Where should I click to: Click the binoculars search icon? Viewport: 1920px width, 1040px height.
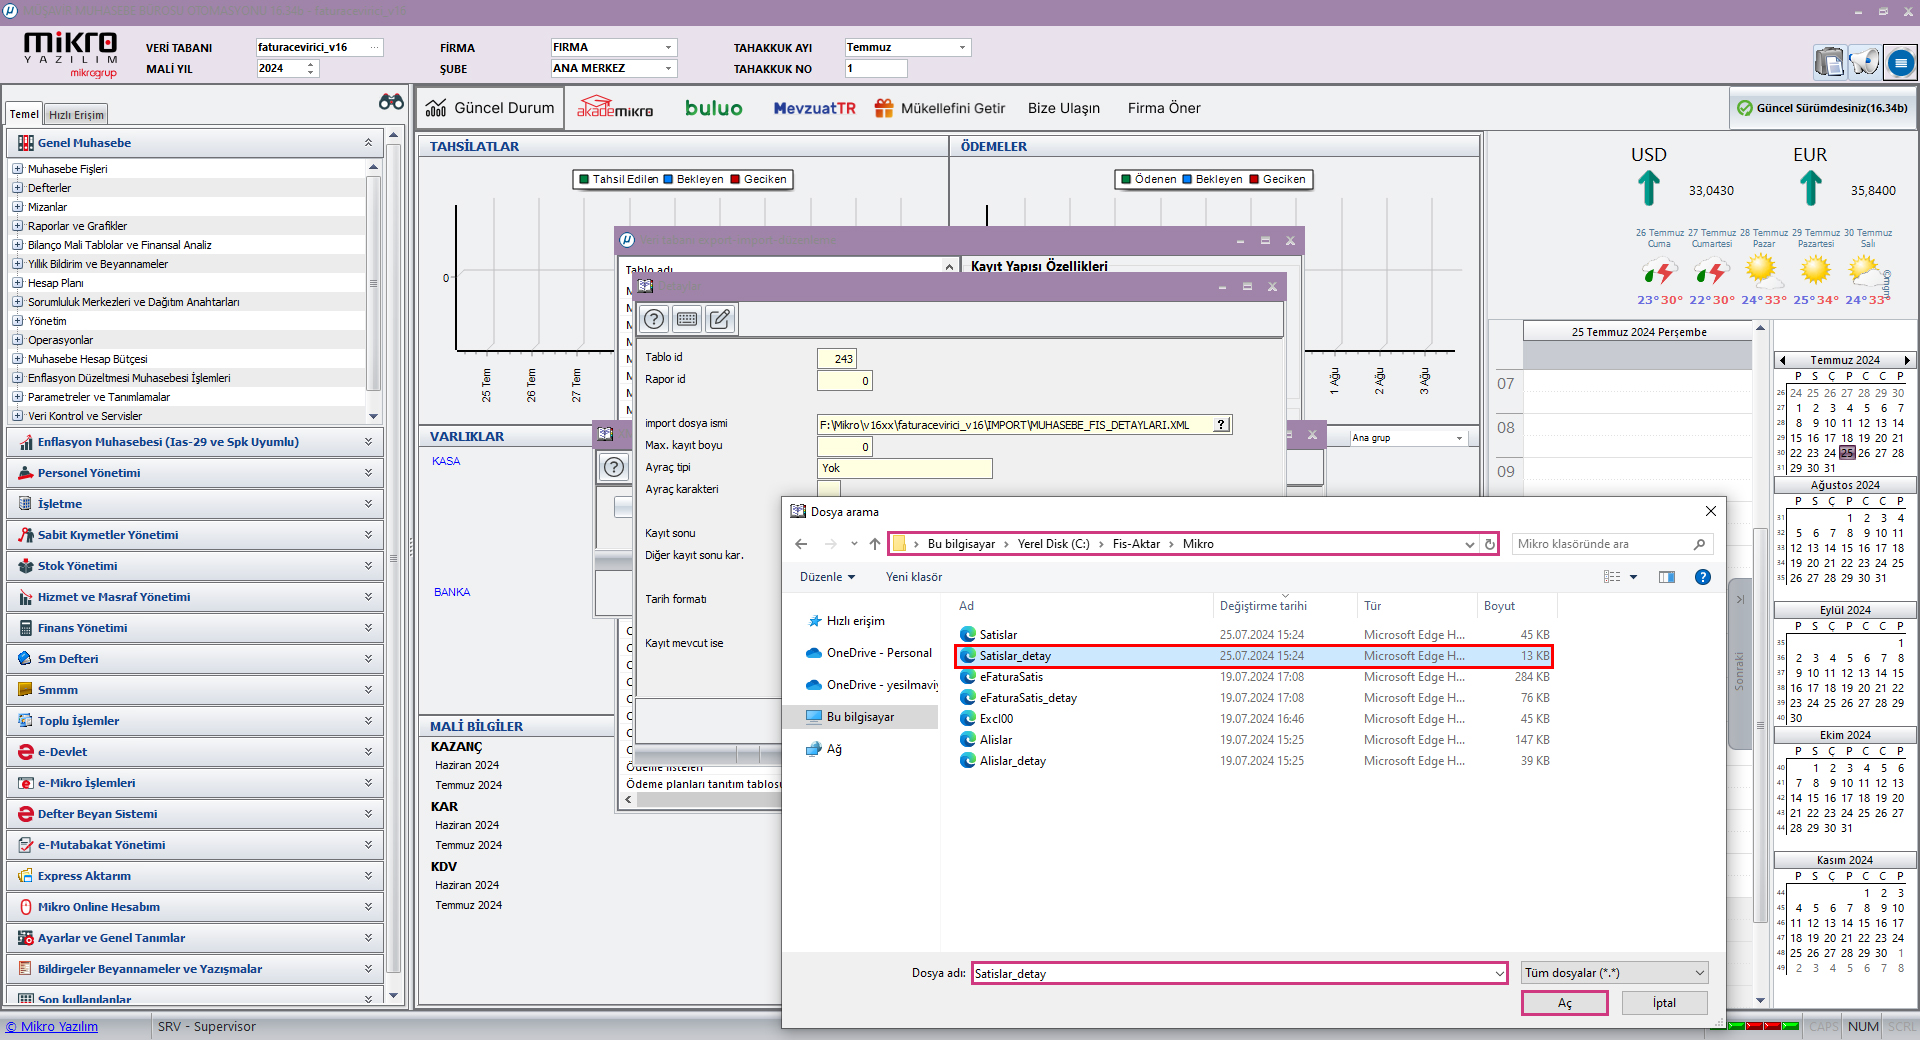point(391,102)
